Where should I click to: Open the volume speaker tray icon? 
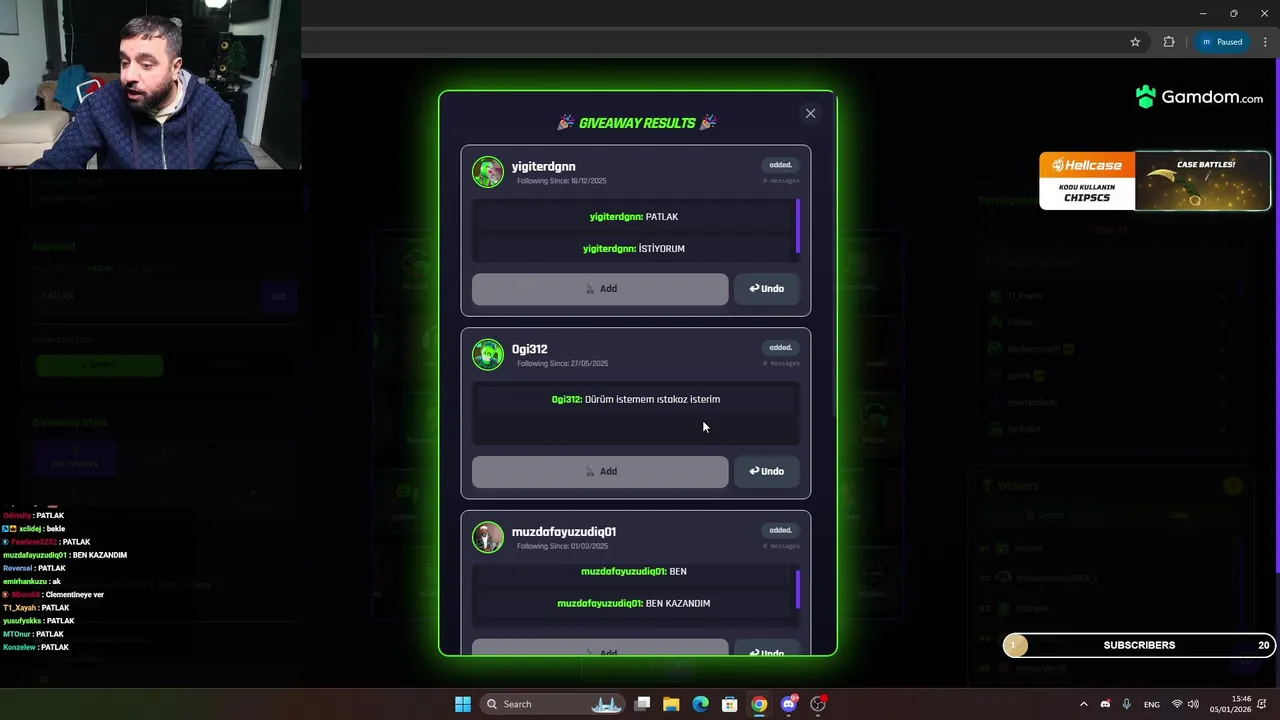tap(1193, 704)
